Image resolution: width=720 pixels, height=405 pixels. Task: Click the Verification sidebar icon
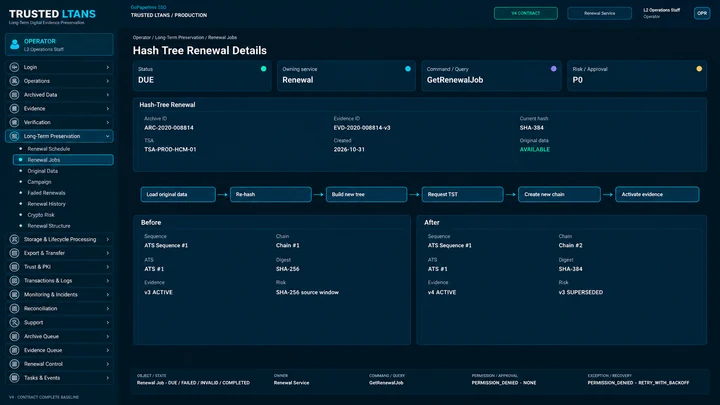point(14,122)
